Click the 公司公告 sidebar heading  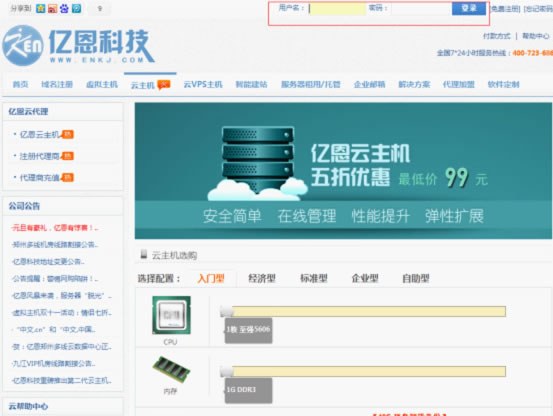(24, 206)
